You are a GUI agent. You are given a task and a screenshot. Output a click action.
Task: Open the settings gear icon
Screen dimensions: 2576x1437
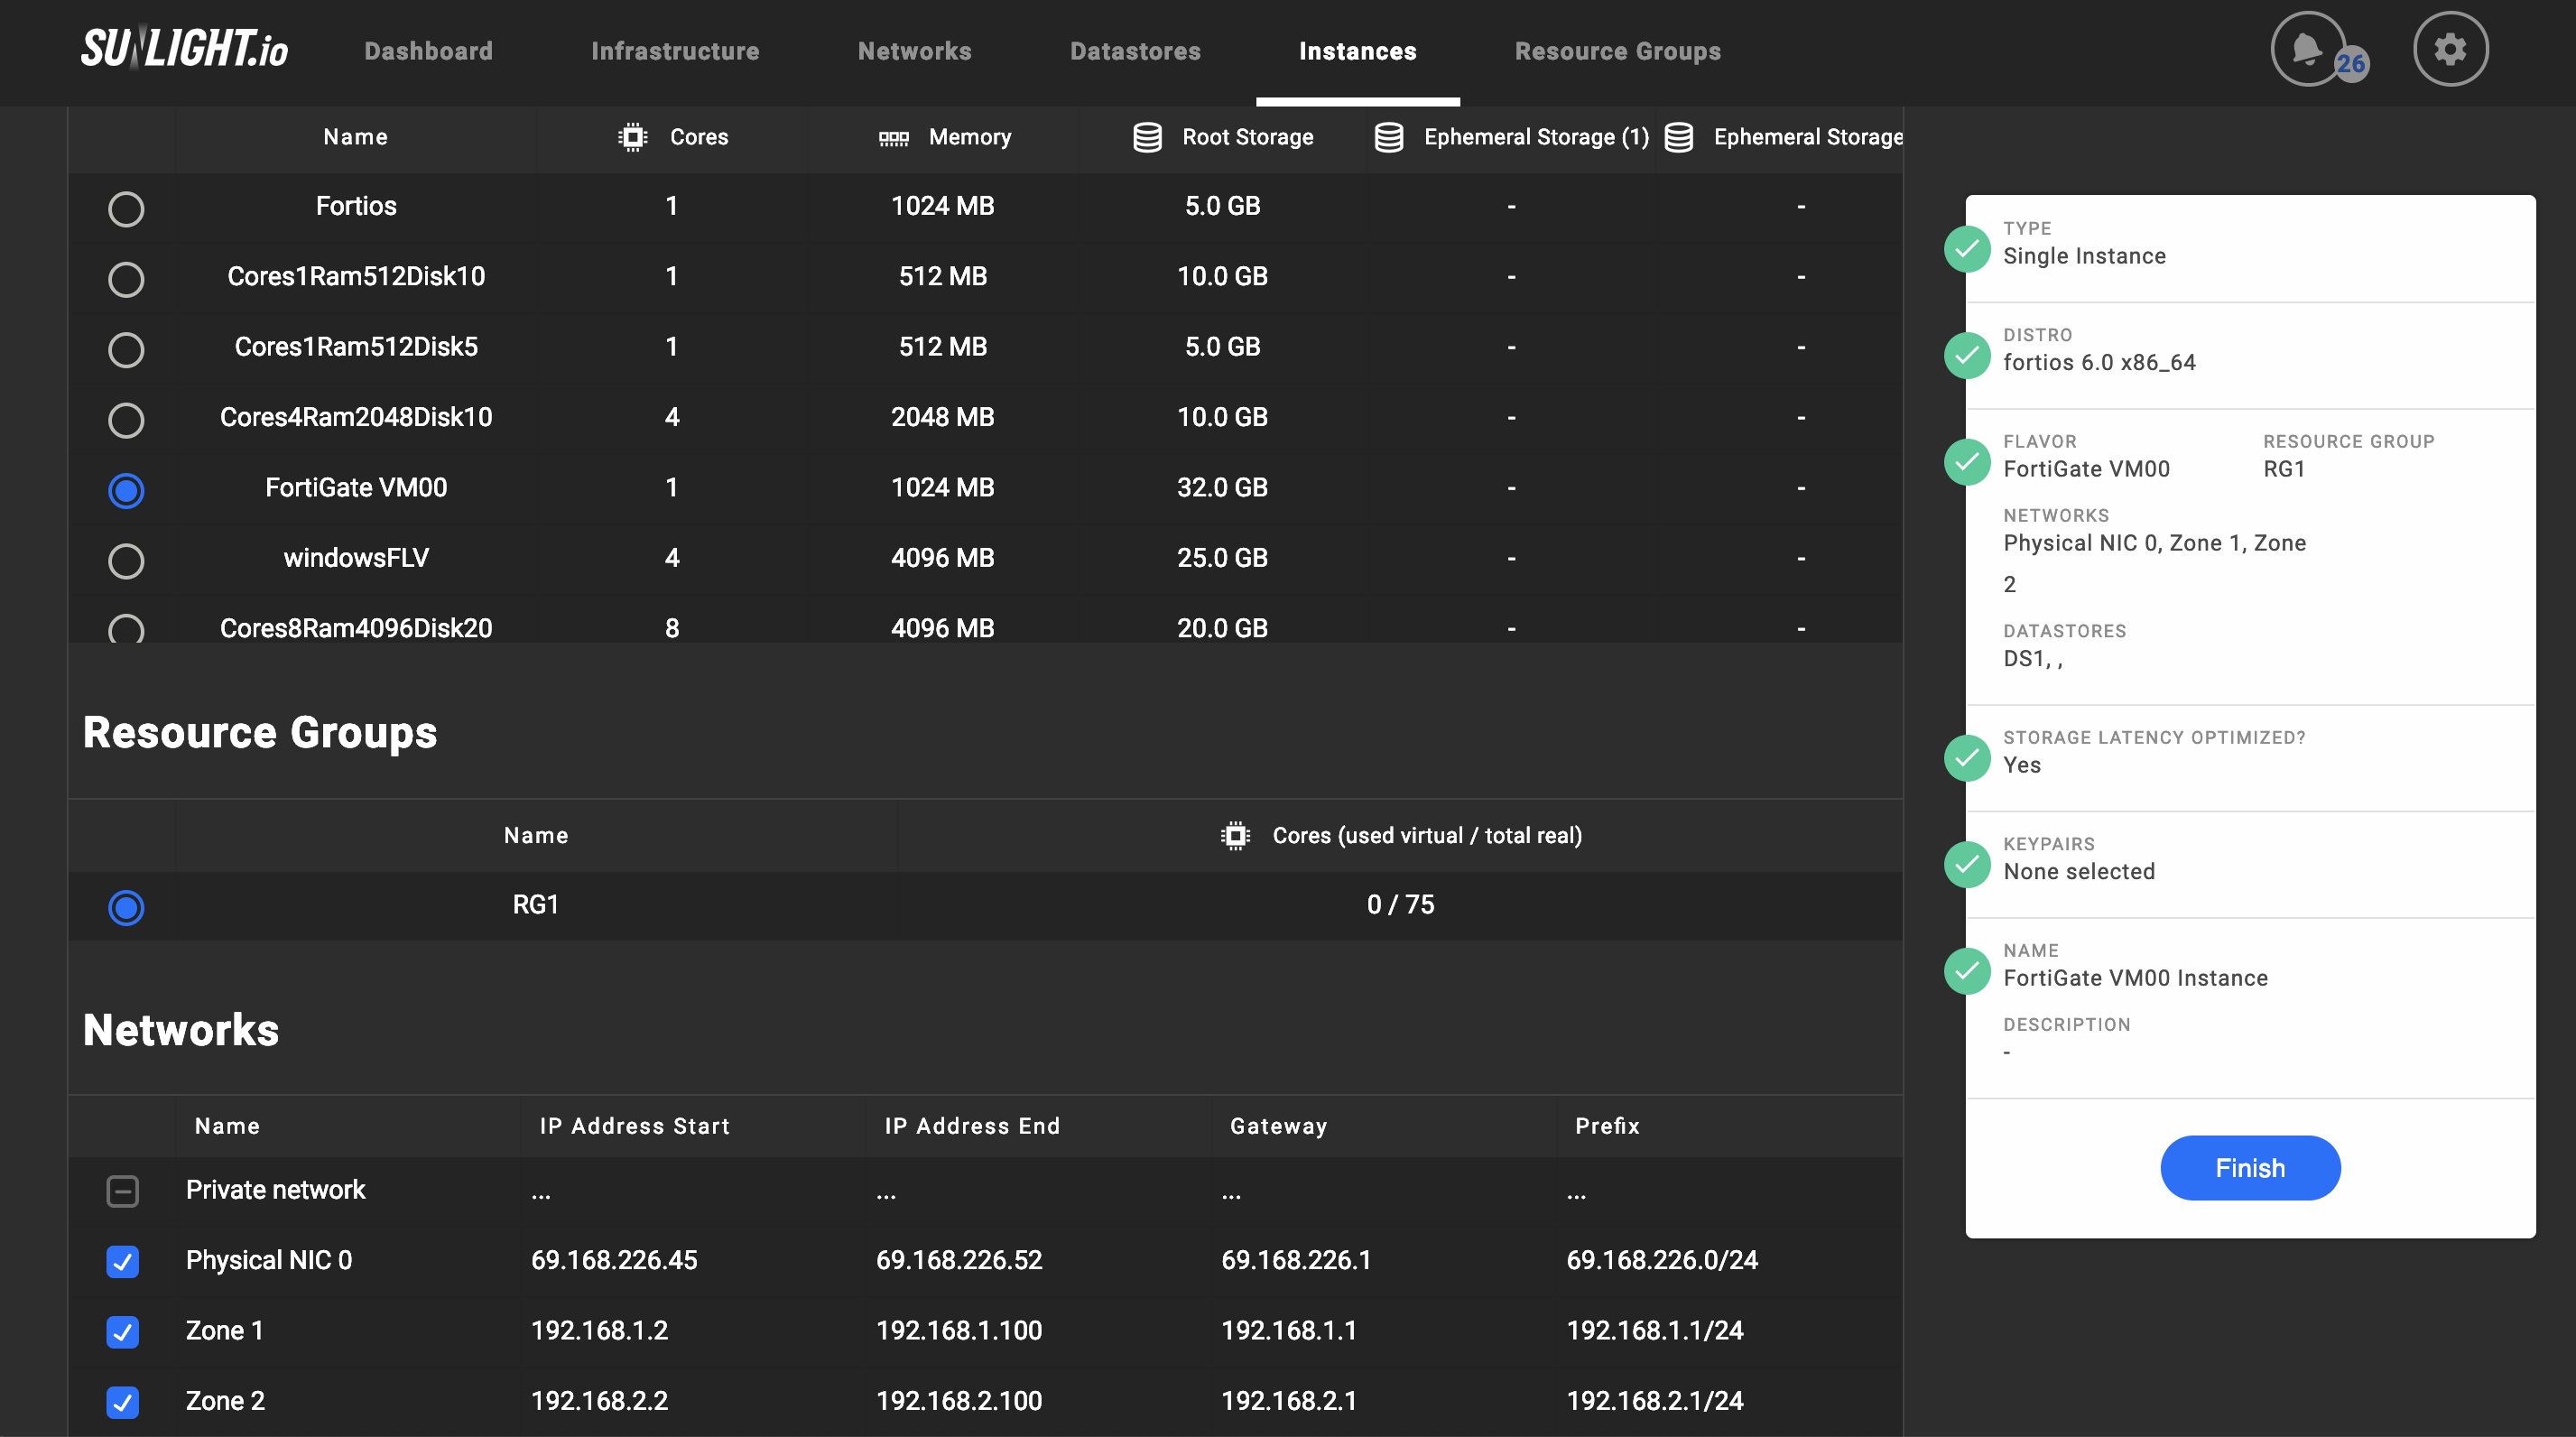point(2450,49)
